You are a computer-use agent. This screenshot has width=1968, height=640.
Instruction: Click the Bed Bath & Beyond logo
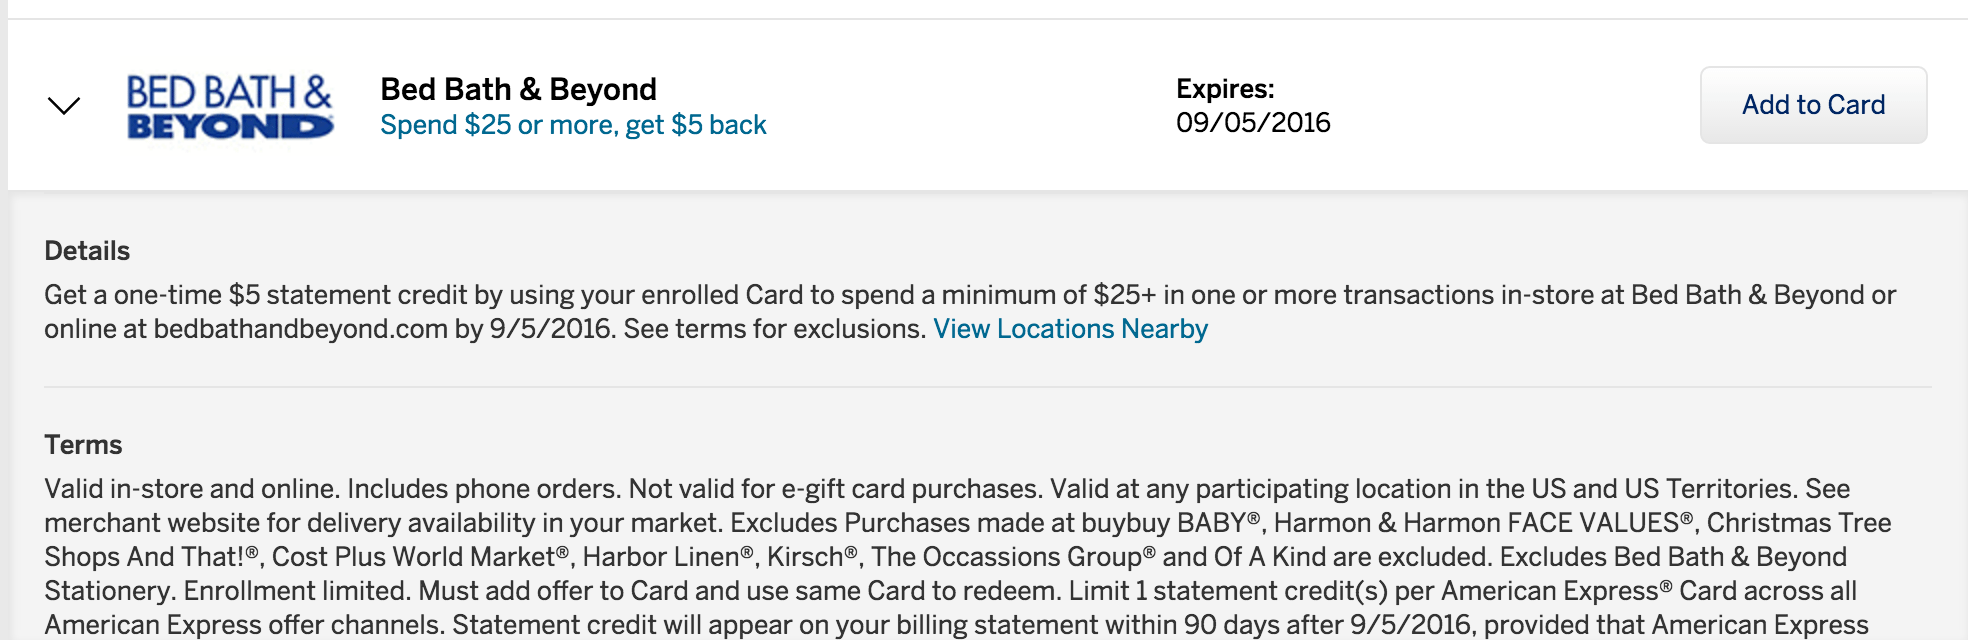230,106
